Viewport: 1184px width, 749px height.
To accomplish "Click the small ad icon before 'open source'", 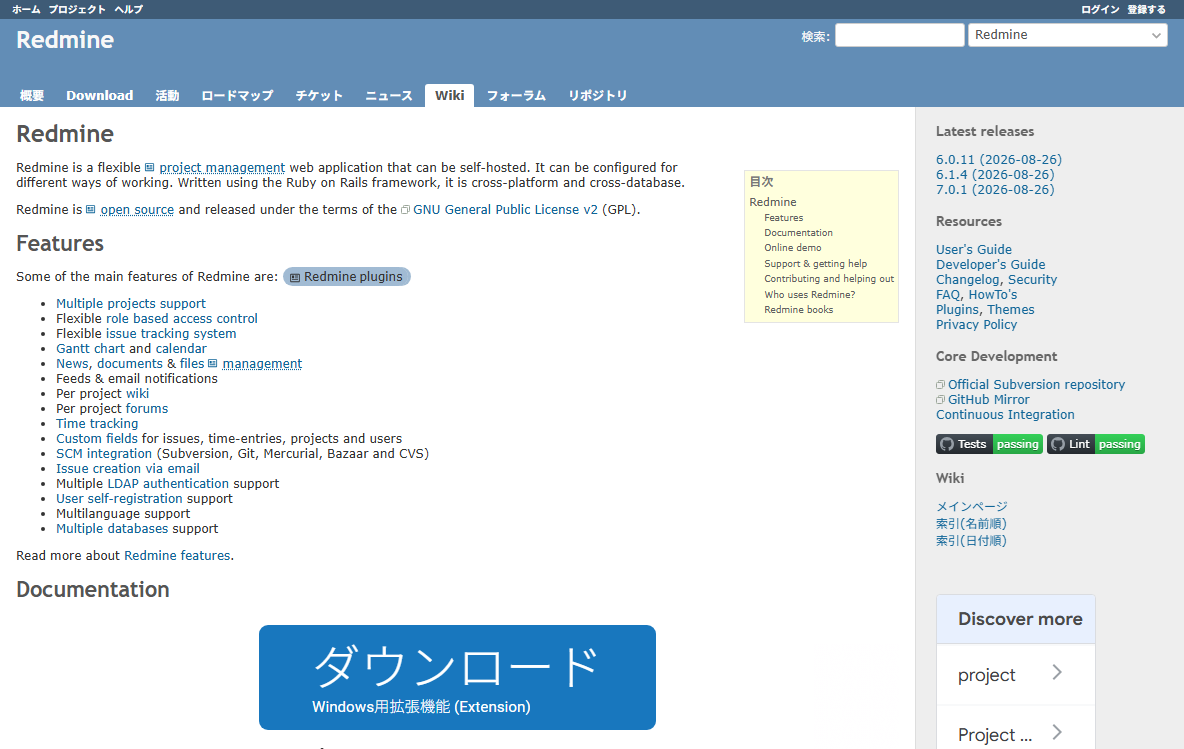I will point(91,210).
